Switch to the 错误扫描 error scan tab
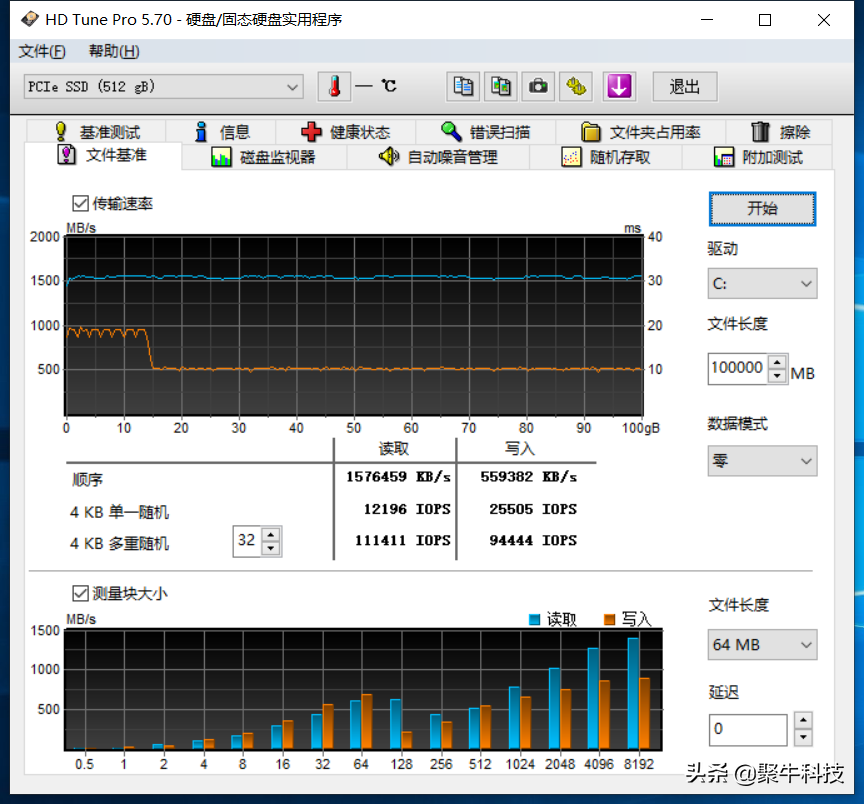The width and height of the screenshot is (864, 804). [486, 132]
